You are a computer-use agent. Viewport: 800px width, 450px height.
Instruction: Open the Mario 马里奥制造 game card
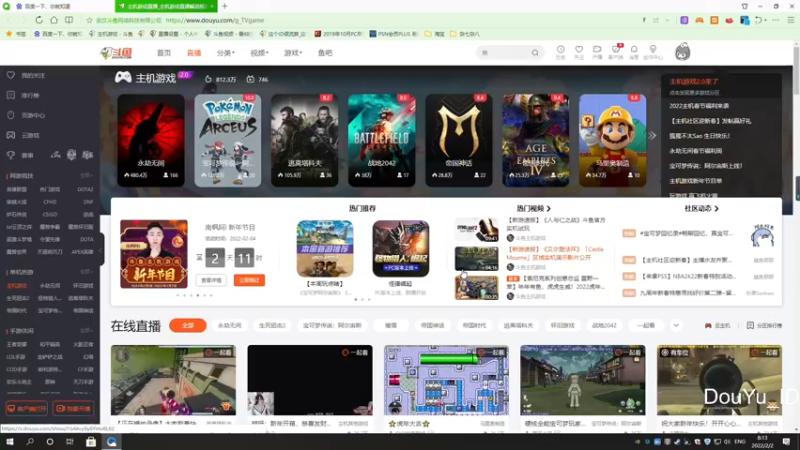click(612, 140)
